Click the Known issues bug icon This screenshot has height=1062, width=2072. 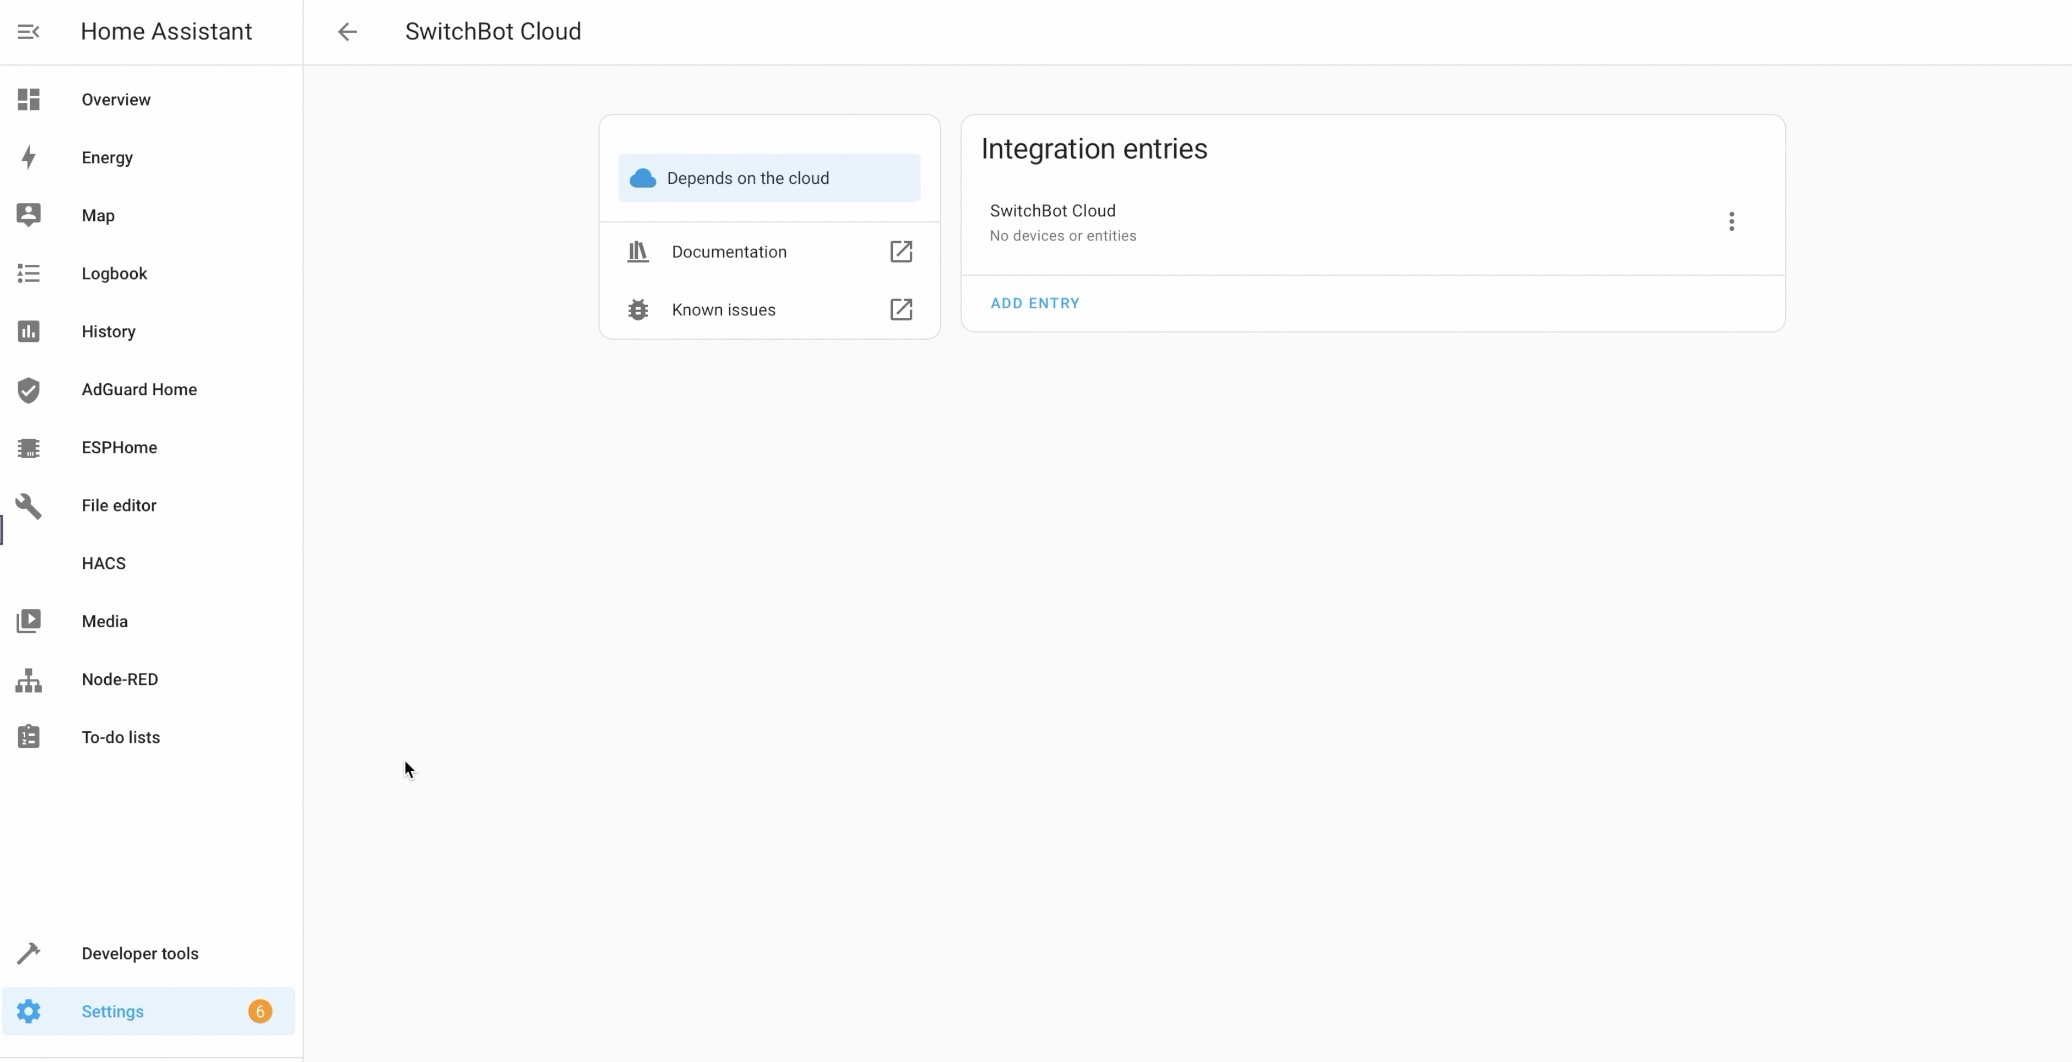coord(638,310)
